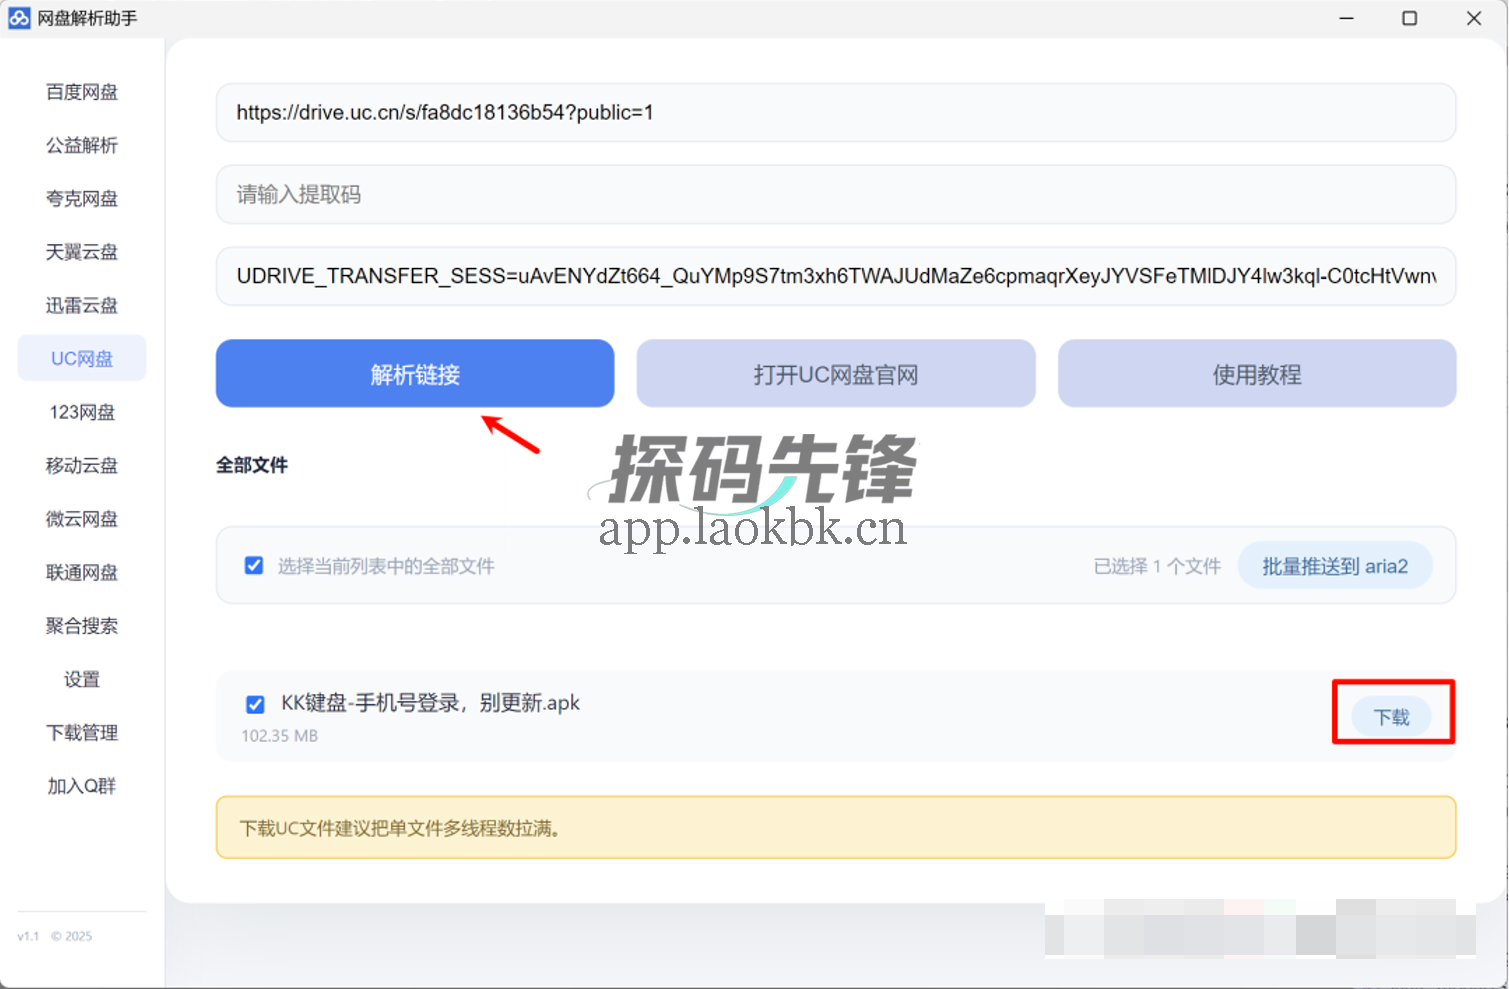Open the 设置 settings page
1509x989 pixels.
tap(81, 679)
